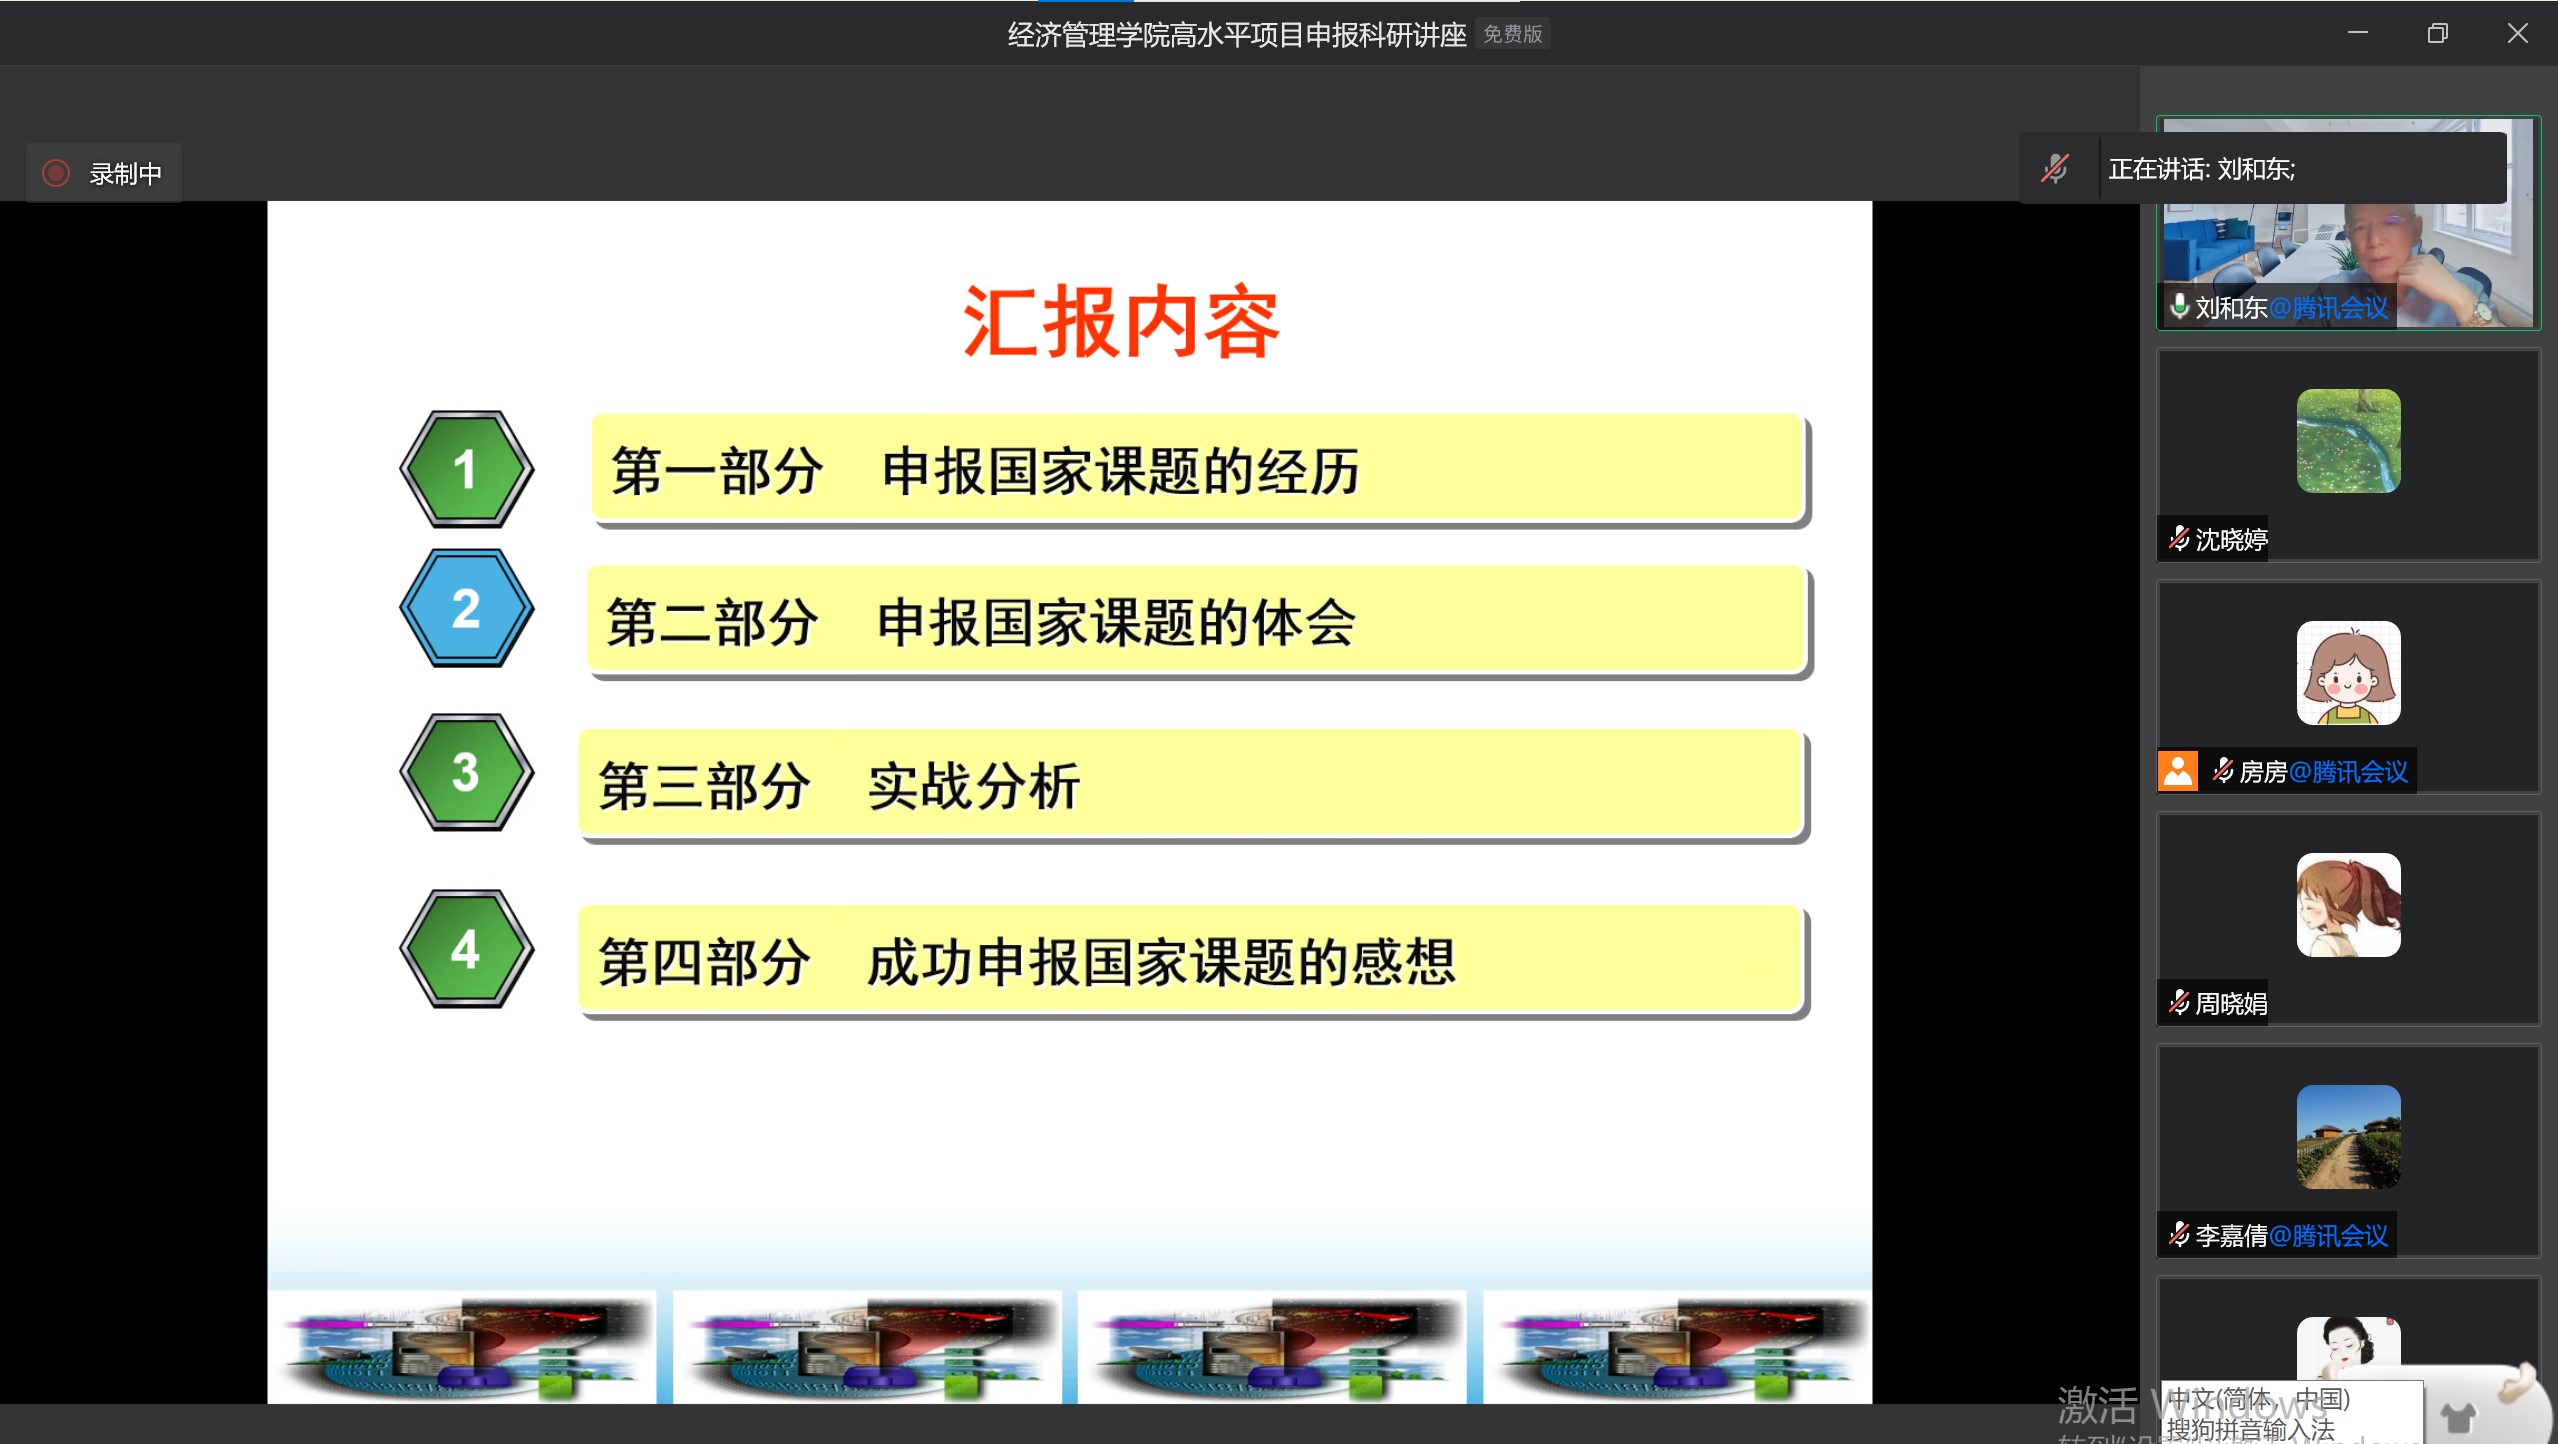Click the orange host icon by 房房

(2177, 771)
